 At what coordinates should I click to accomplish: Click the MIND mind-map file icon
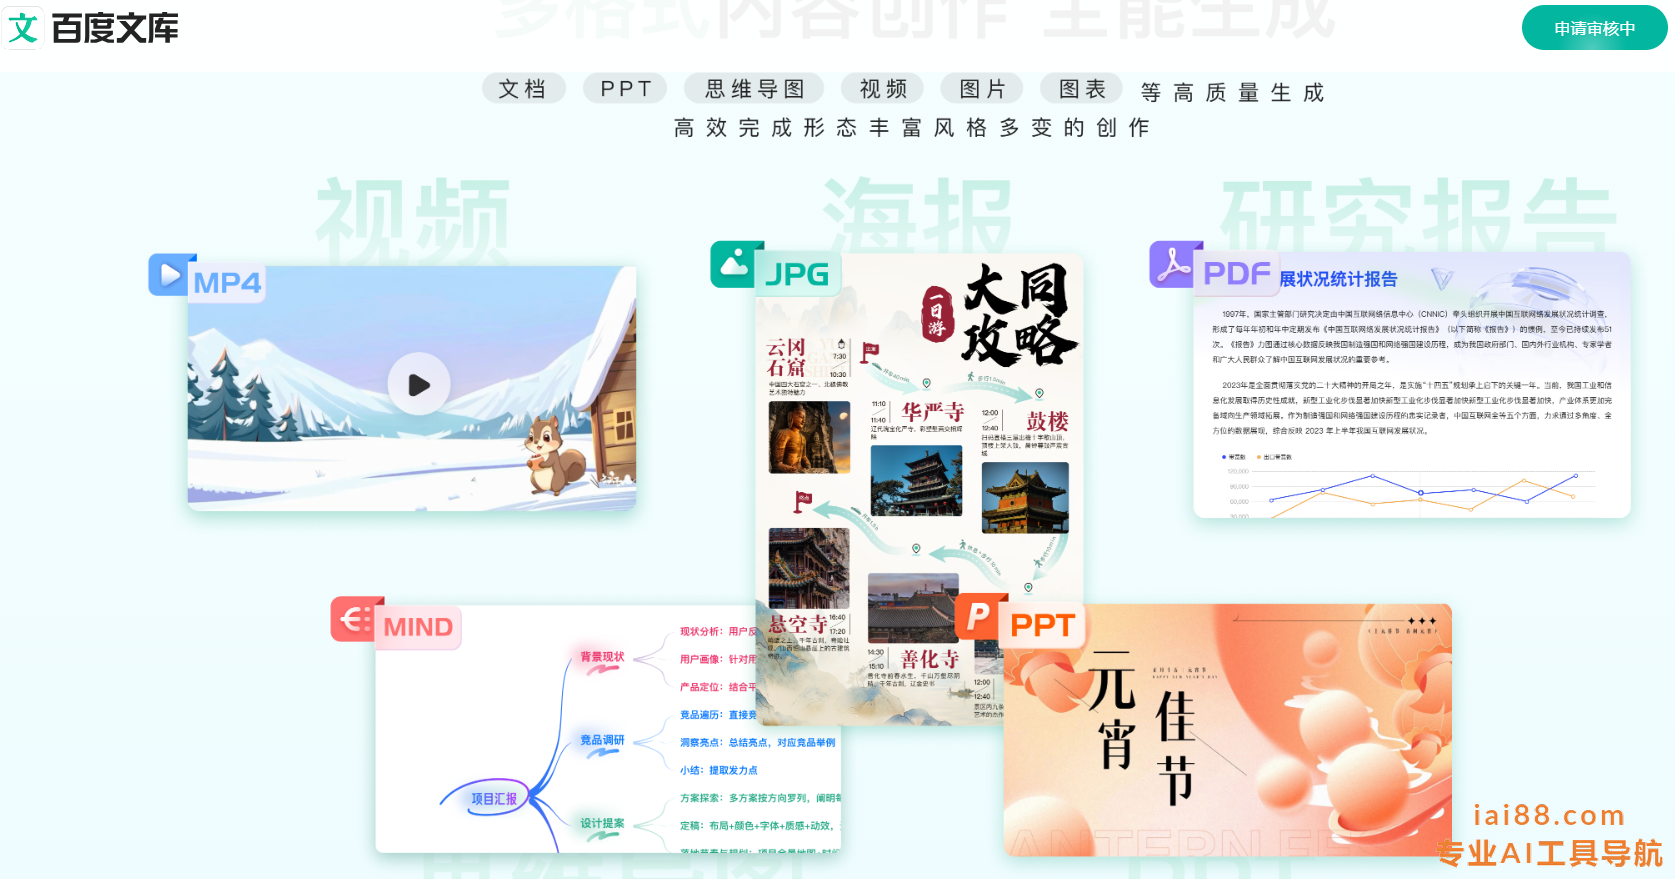tap(355, 619)
